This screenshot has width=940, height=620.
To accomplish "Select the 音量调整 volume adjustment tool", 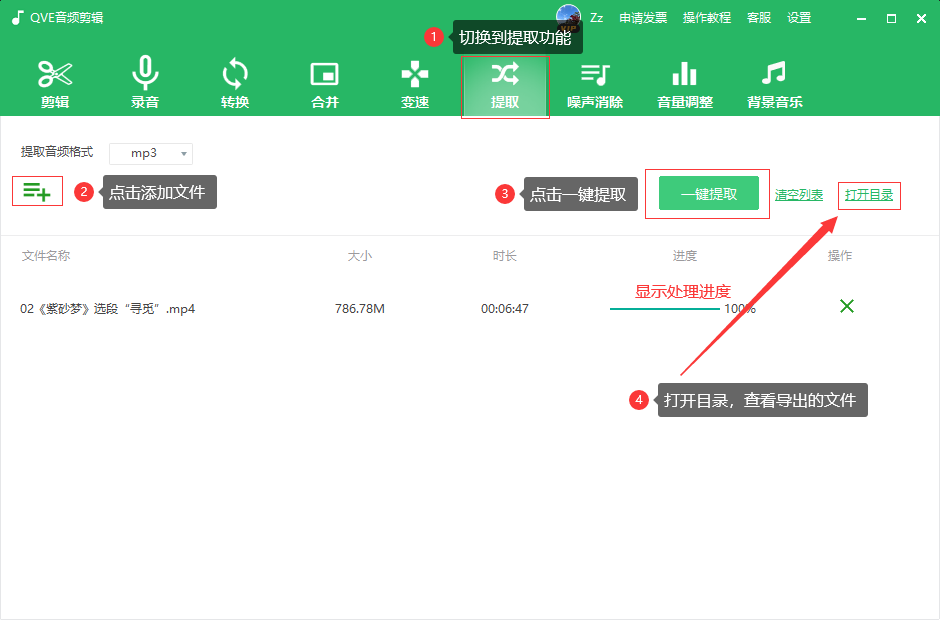I will pyautogui.click(x=684, y=85).
